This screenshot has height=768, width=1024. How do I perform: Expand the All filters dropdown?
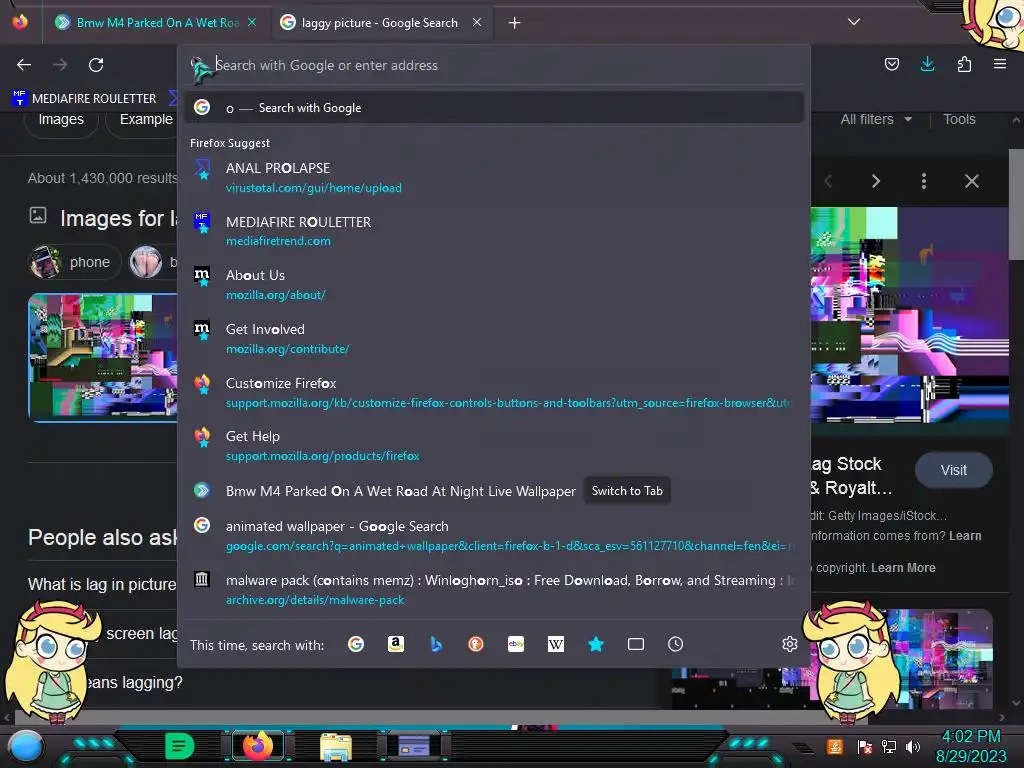(876, 120)
